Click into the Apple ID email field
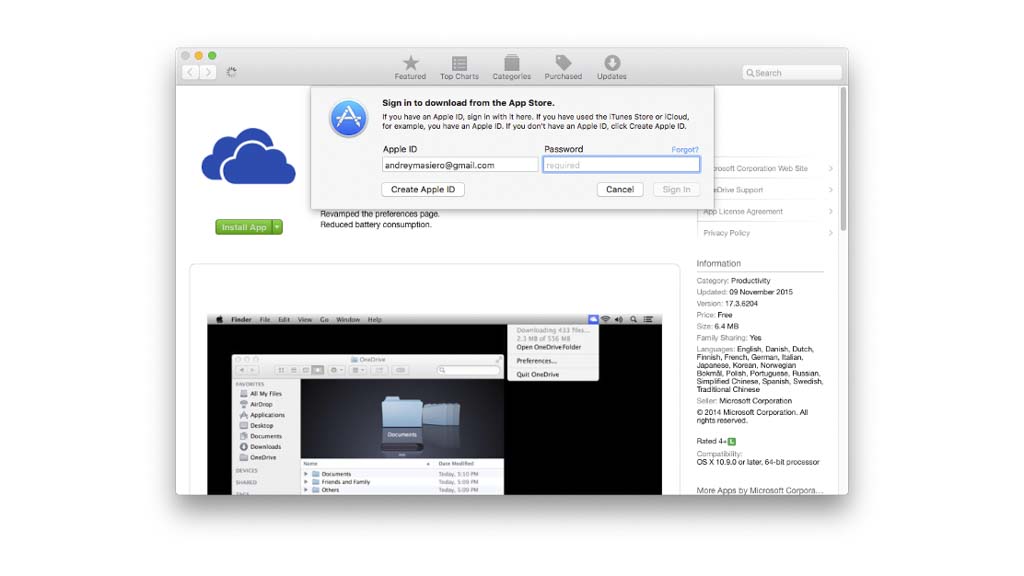 [460, 165]
